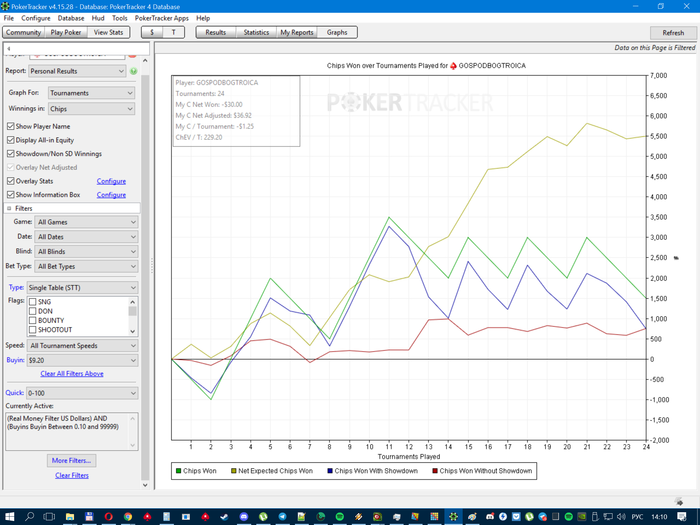Screen dimensions: 700x525
Task: Open the Speed dropdown showing All Tournament Speeds
Action: (83, 346)
